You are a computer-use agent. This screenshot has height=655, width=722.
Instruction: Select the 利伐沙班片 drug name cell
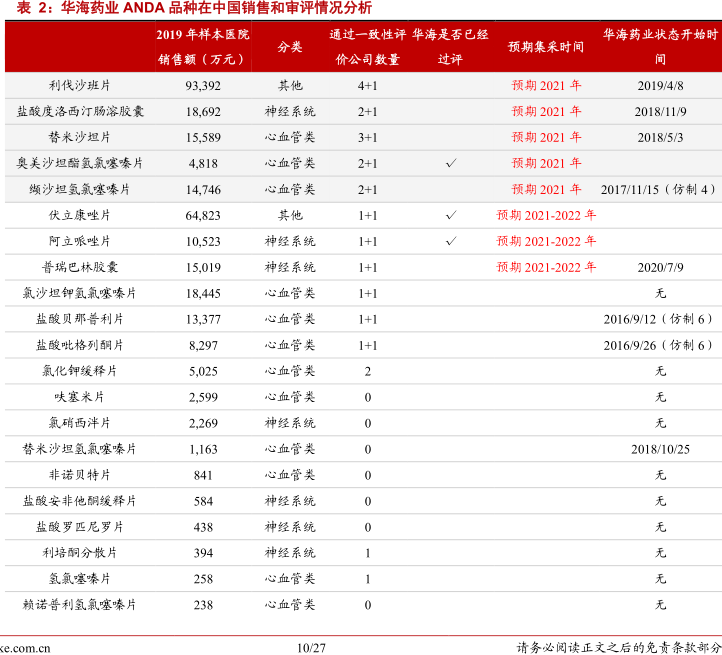[80, 85]
